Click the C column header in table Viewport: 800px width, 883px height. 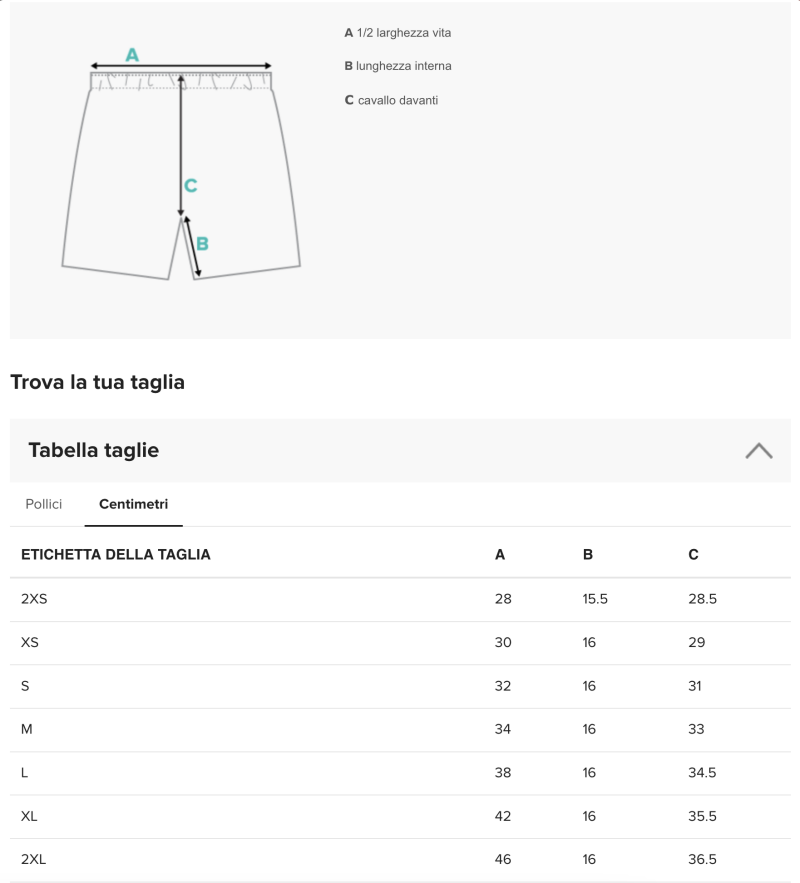click(693, 554)
